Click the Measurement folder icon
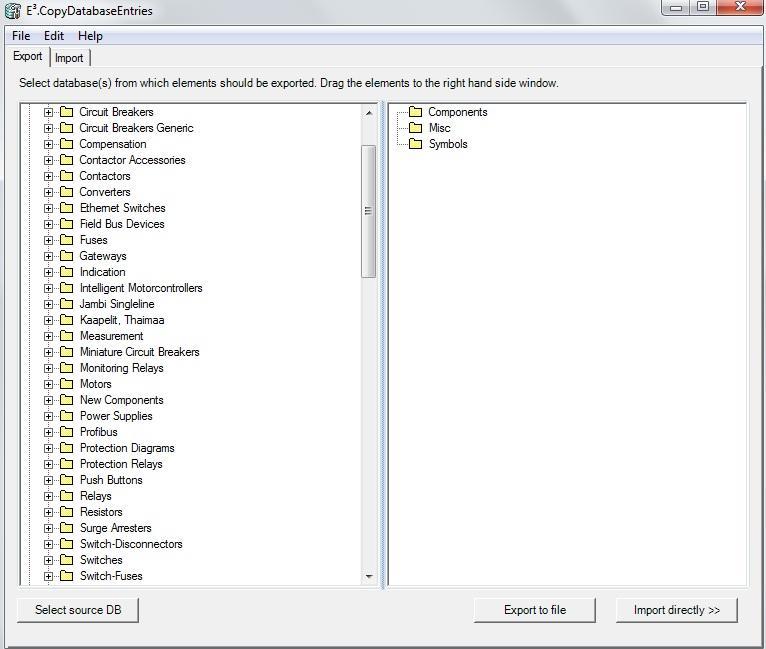 pos(66,336)
